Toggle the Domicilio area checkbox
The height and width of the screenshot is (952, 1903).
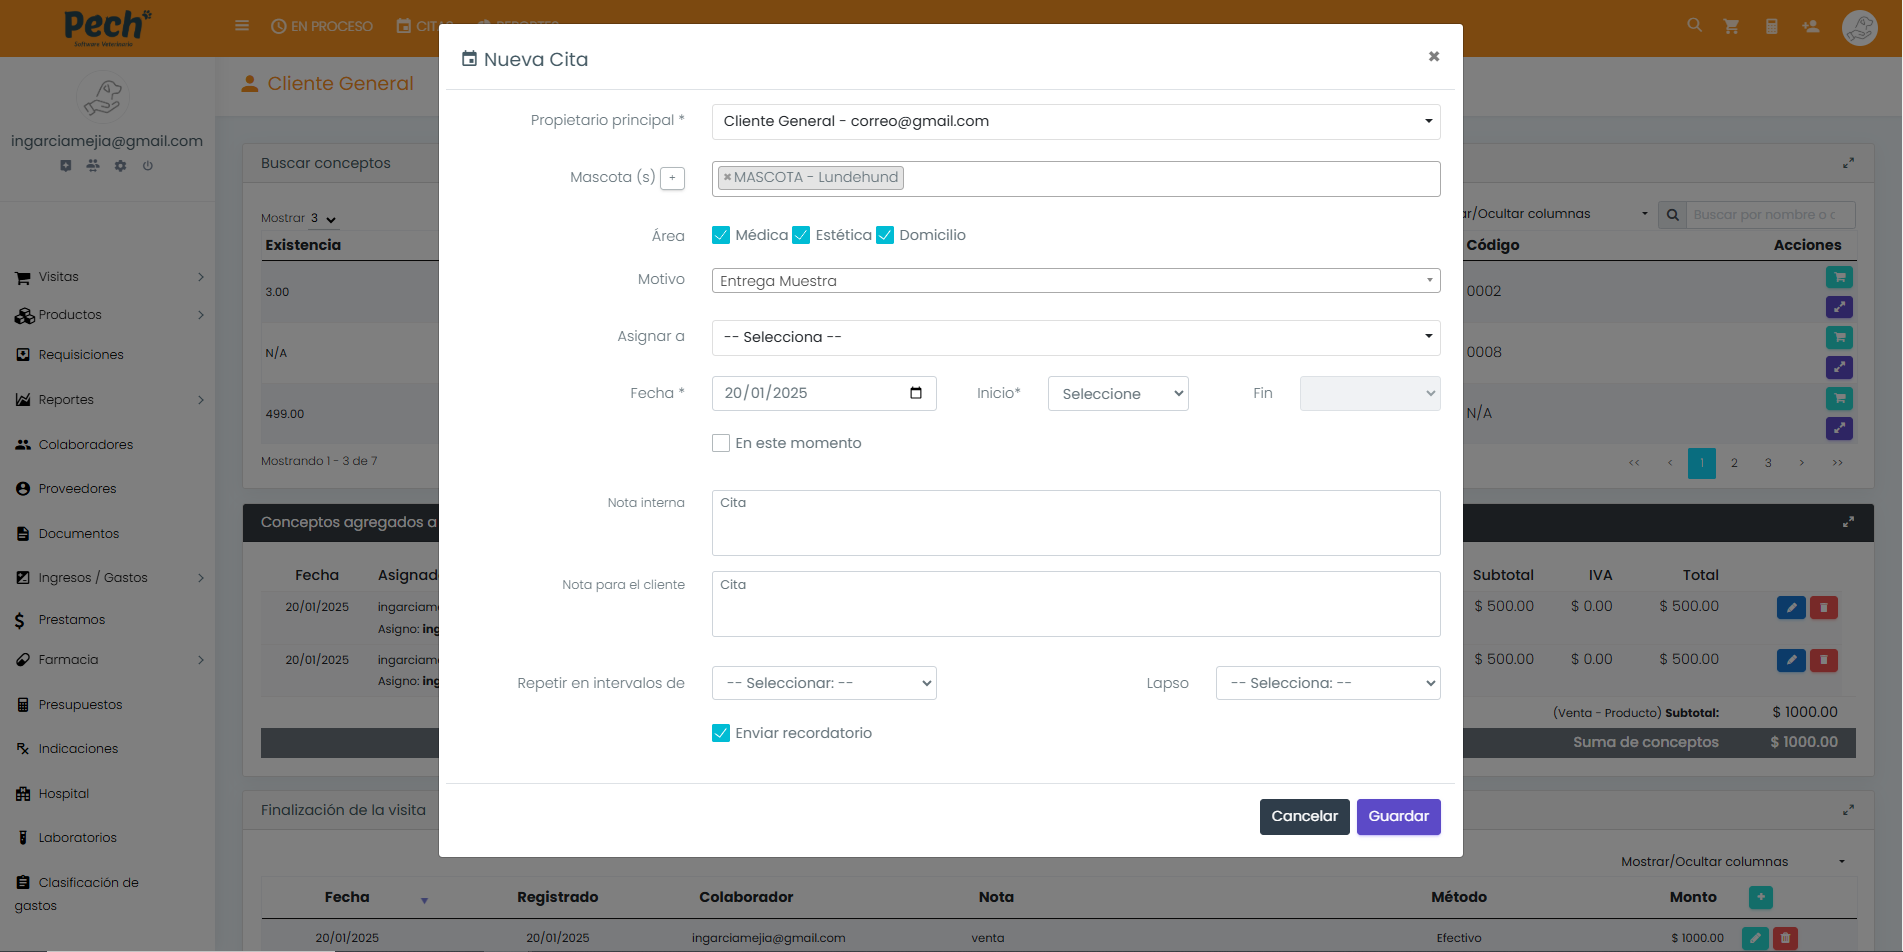coord(885,235)
